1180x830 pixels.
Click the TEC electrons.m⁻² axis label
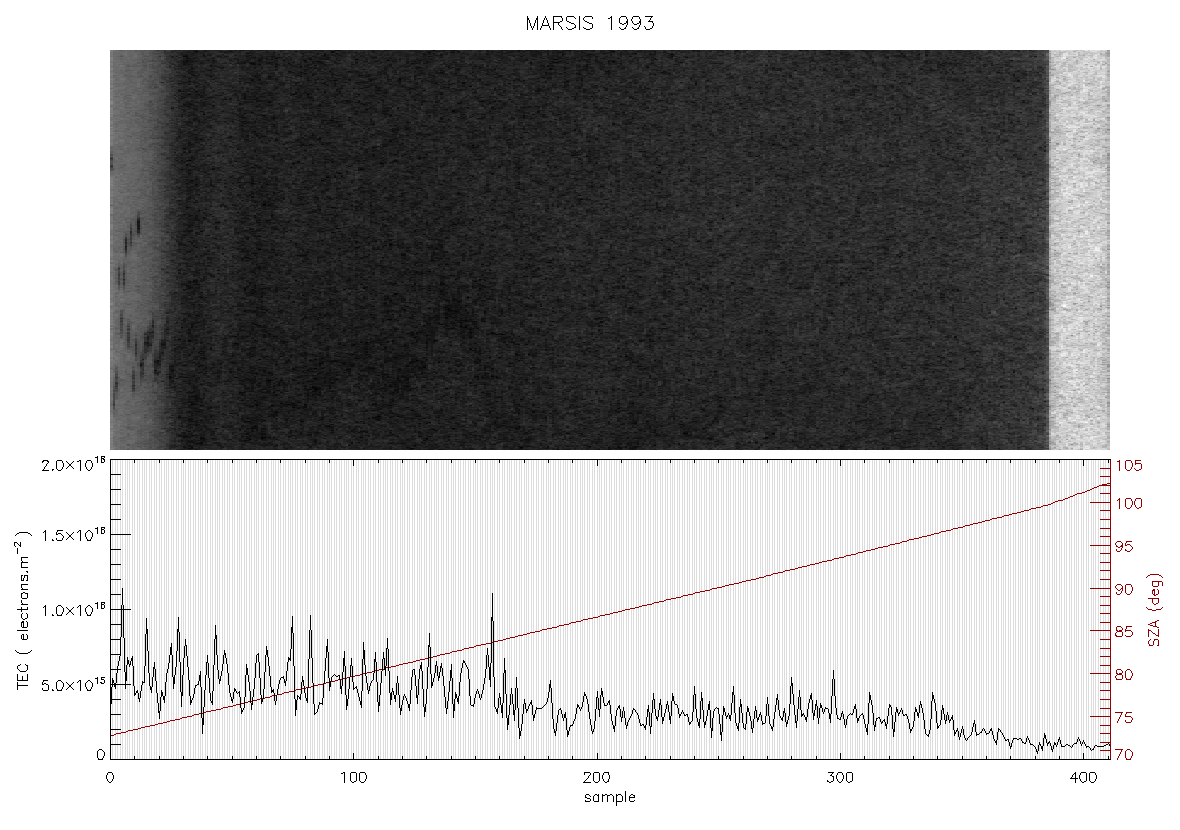click(23, 610)
